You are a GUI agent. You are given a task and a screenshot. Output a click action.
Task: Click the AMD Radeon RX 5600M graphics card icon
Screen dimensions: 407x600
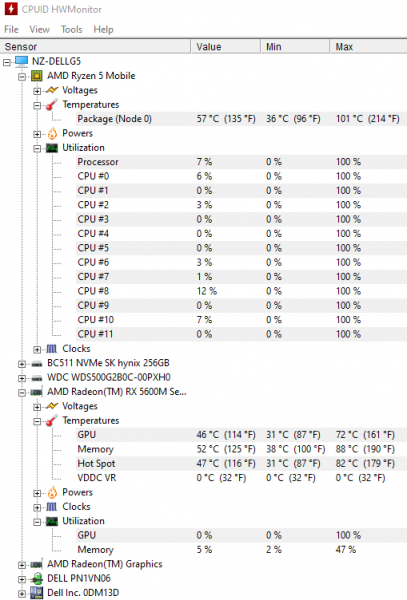(x=37, y=392)
